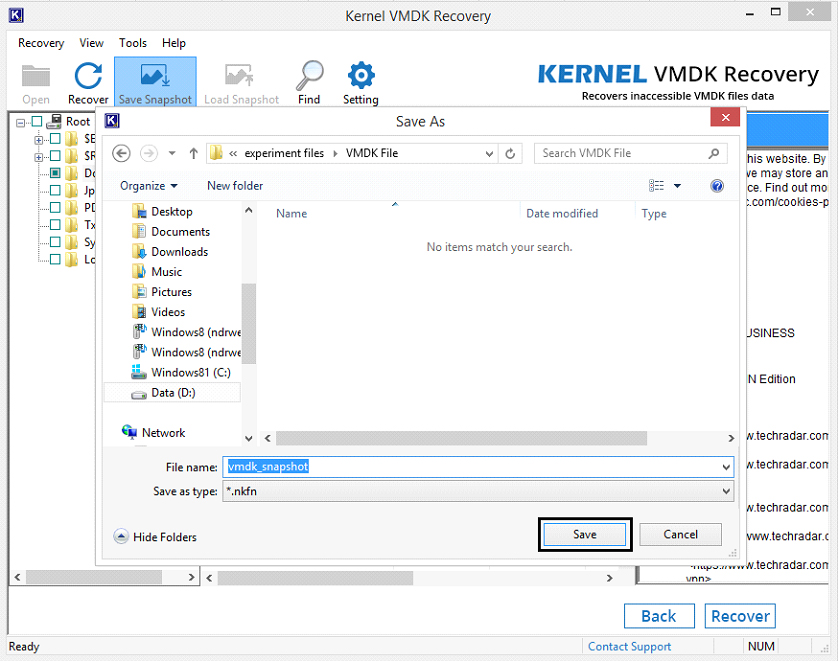Viewport: 838px width, 661px height.
Task: Toggle the checkbox beside the Do folder
Action: click(55, 173)
